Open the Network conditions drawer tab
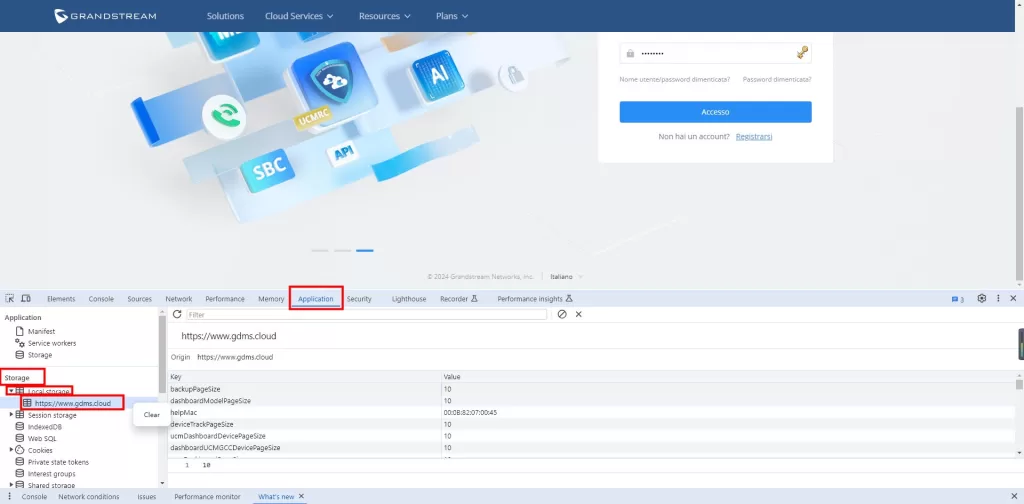This screenshot has height=504, width=1024. 89,497
